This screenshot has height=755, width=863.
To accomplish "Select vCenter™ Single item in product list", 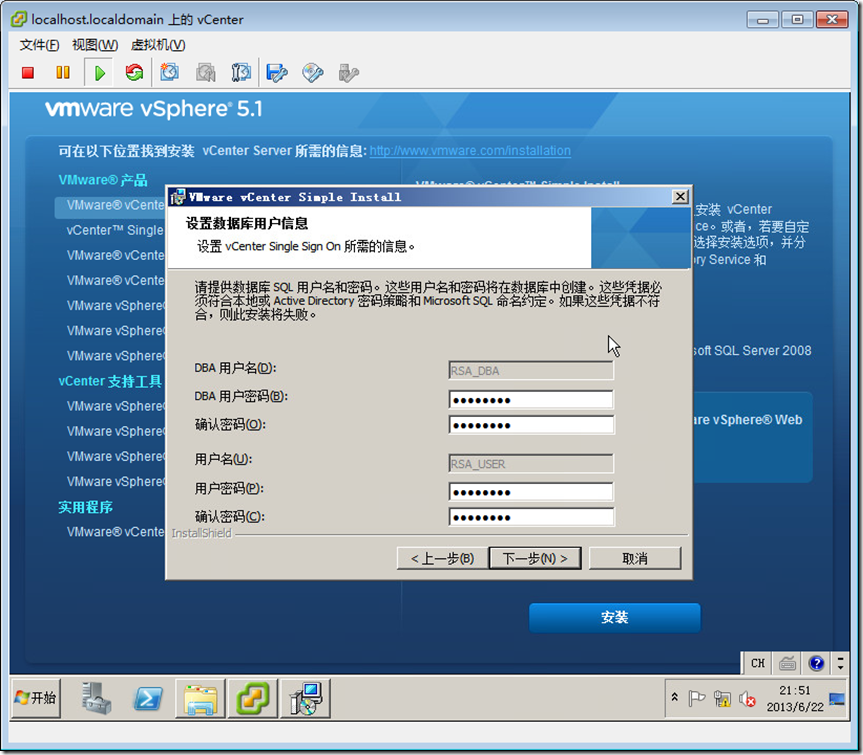I will 114,230.
